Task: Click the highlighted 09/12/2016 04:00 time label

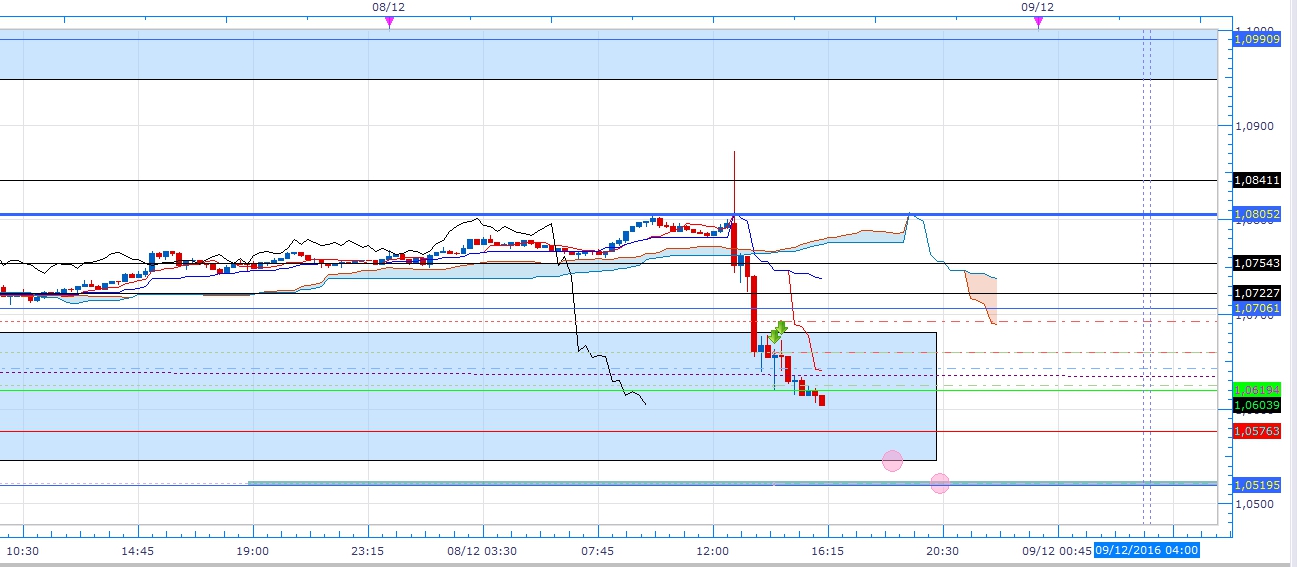Action: 1146,550
